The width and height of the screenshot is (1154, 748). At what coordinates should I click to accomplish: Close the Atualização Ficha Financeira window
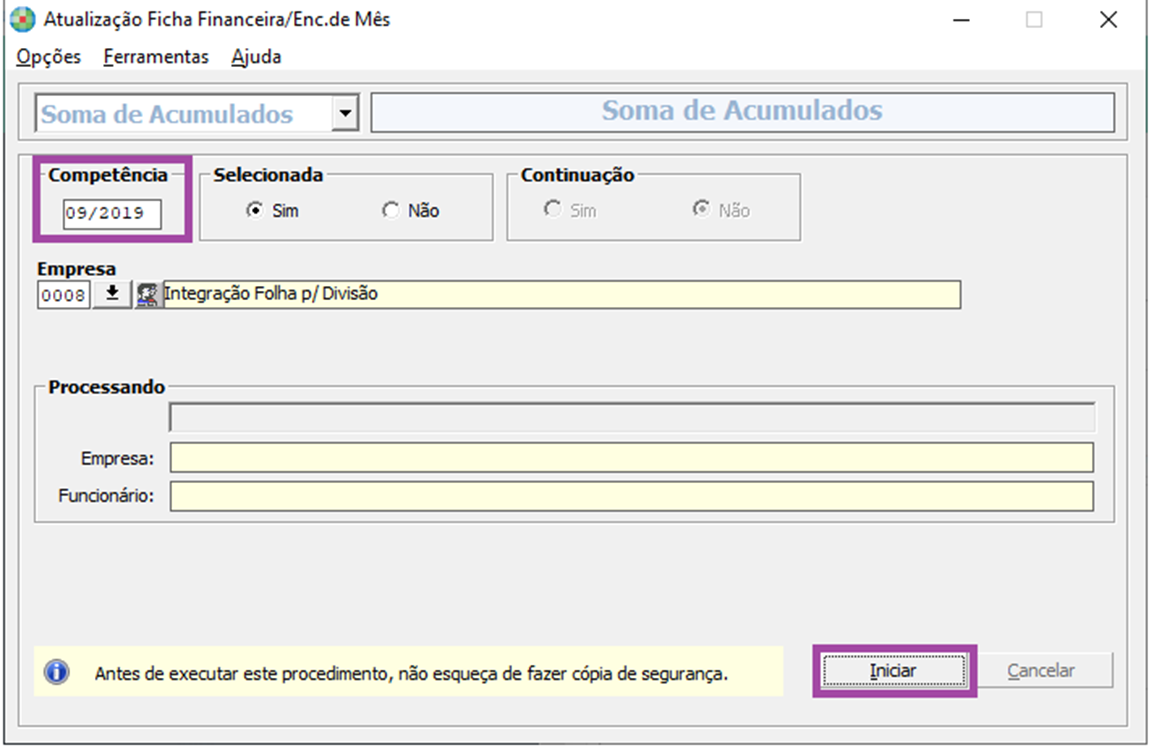coord(1108,20)
